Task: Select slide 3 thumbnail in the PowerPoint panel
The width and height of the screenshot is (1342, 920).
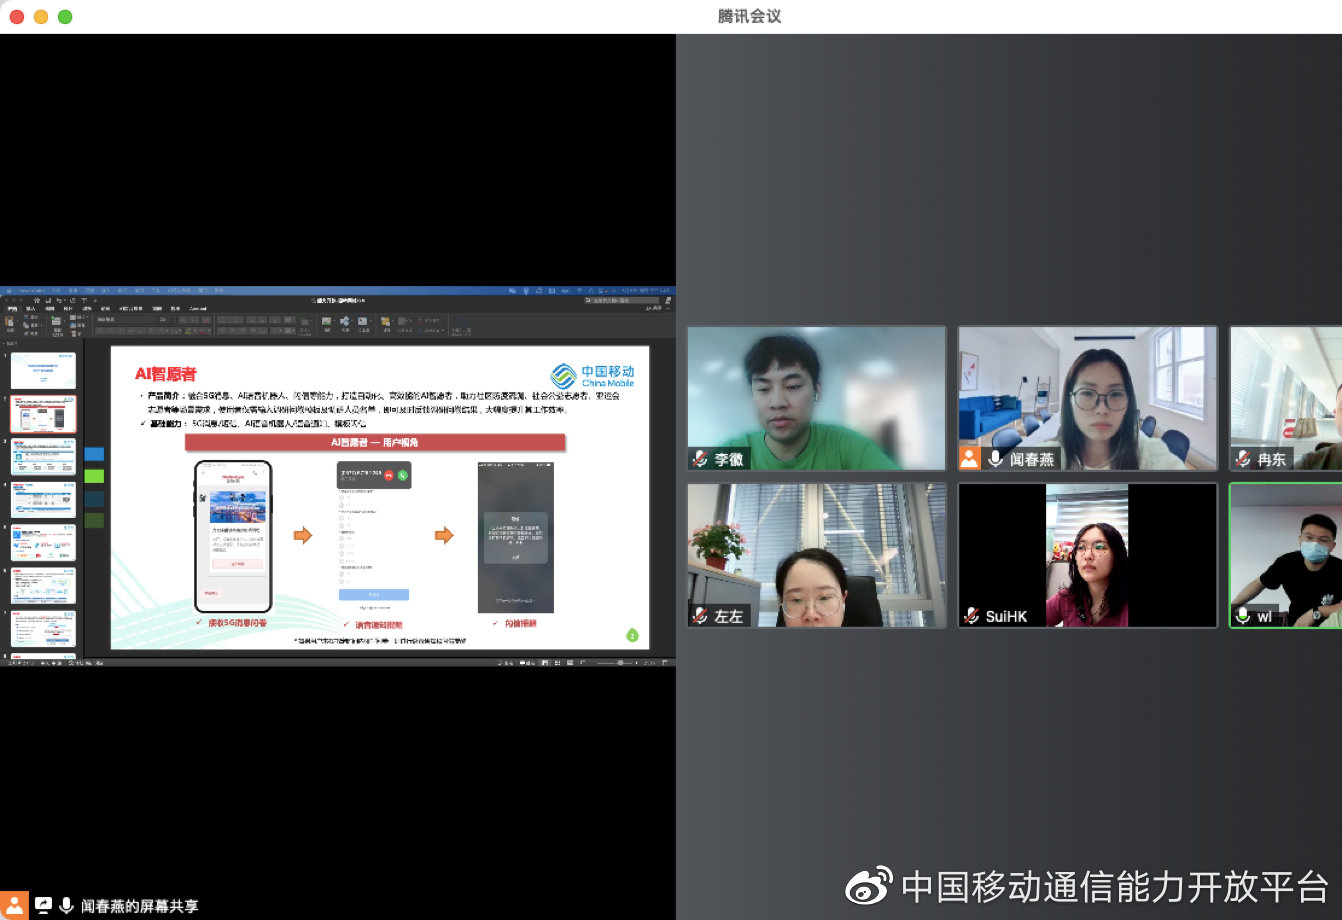Action: 43,456
